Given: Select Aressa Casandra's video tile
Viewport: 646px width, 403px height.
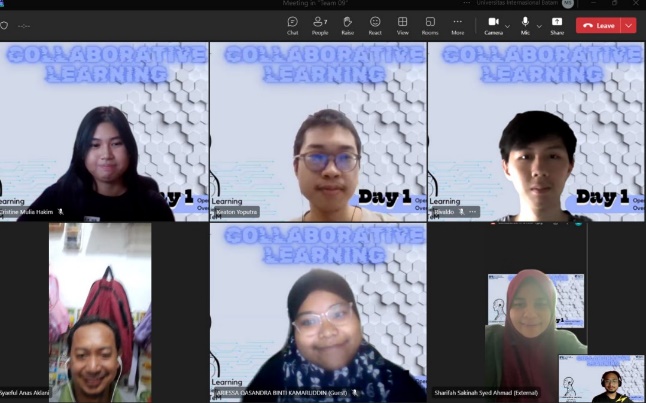Looking at the screenshot, I should click(x=318, y=313).
